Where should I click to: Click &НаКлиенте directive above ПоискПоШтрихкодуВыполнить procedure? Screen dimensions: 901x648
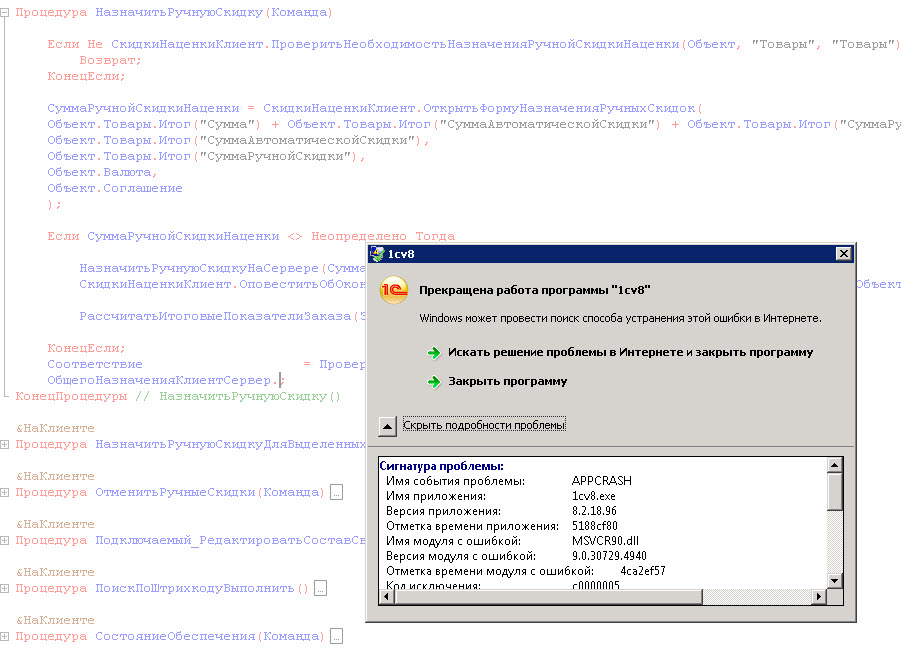click(x=55, y=572)
